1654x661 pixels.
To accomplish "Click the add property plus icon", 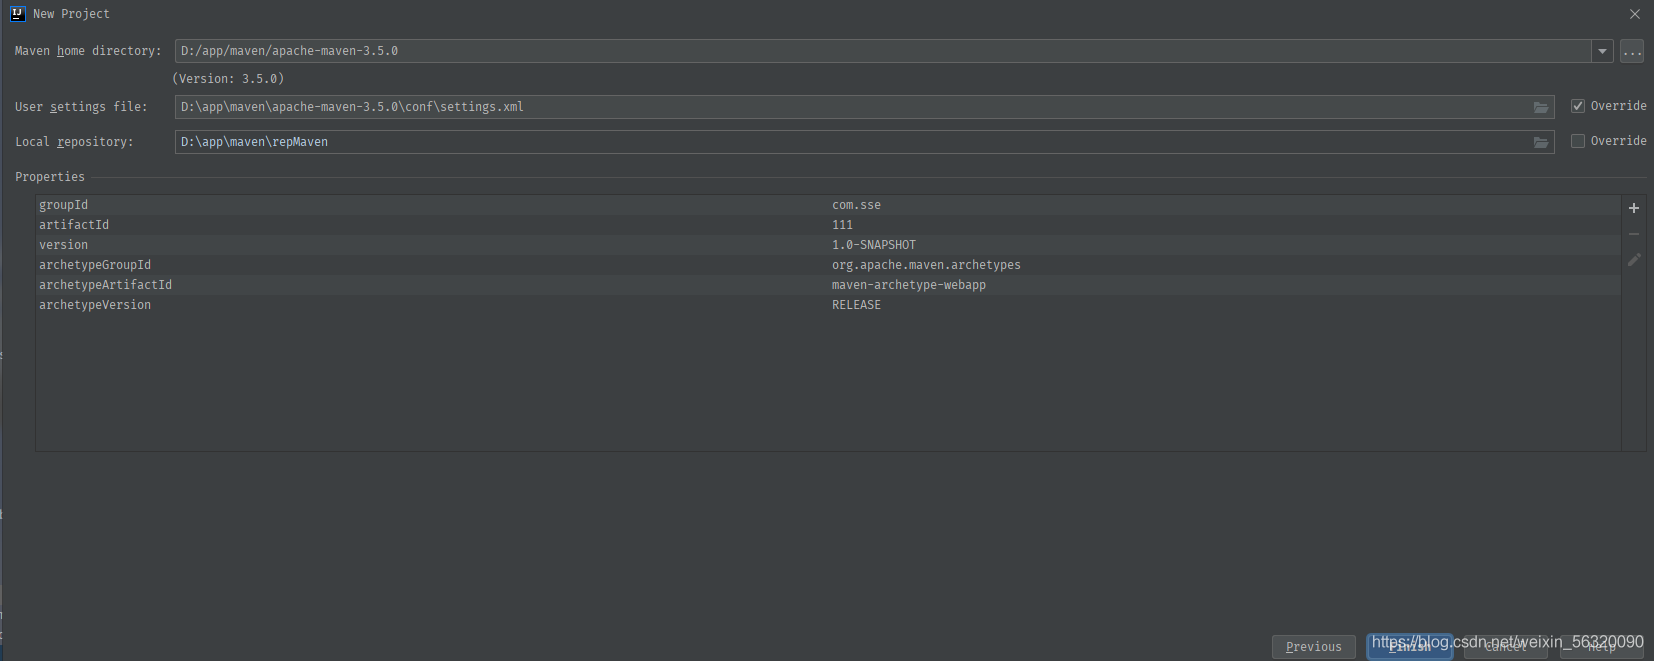I will [x=1634, y=208].
